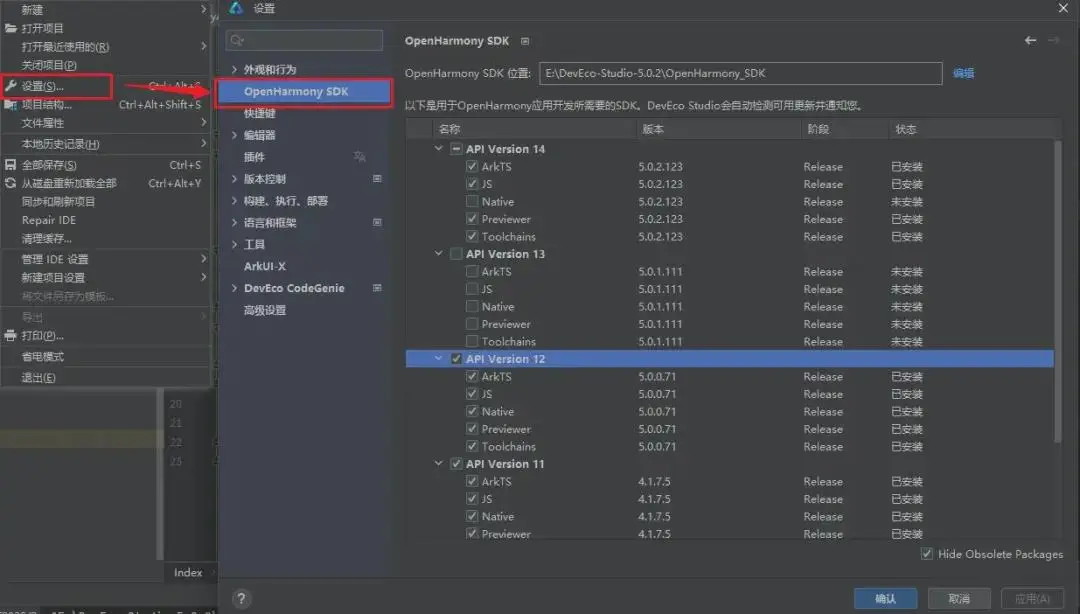Screen dimensions: 1080x614
Task: Click the wrench icon next to 设置(S)
Action: [x=10, y=86]
